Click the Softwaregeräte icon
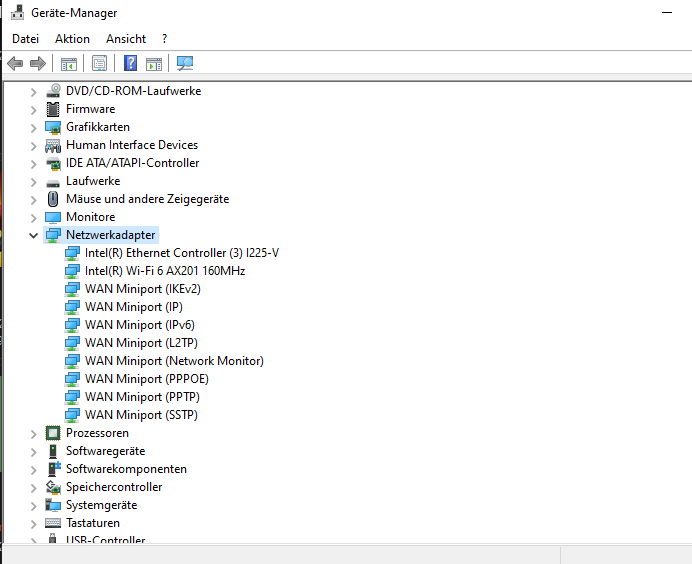 tap(53, 451)
